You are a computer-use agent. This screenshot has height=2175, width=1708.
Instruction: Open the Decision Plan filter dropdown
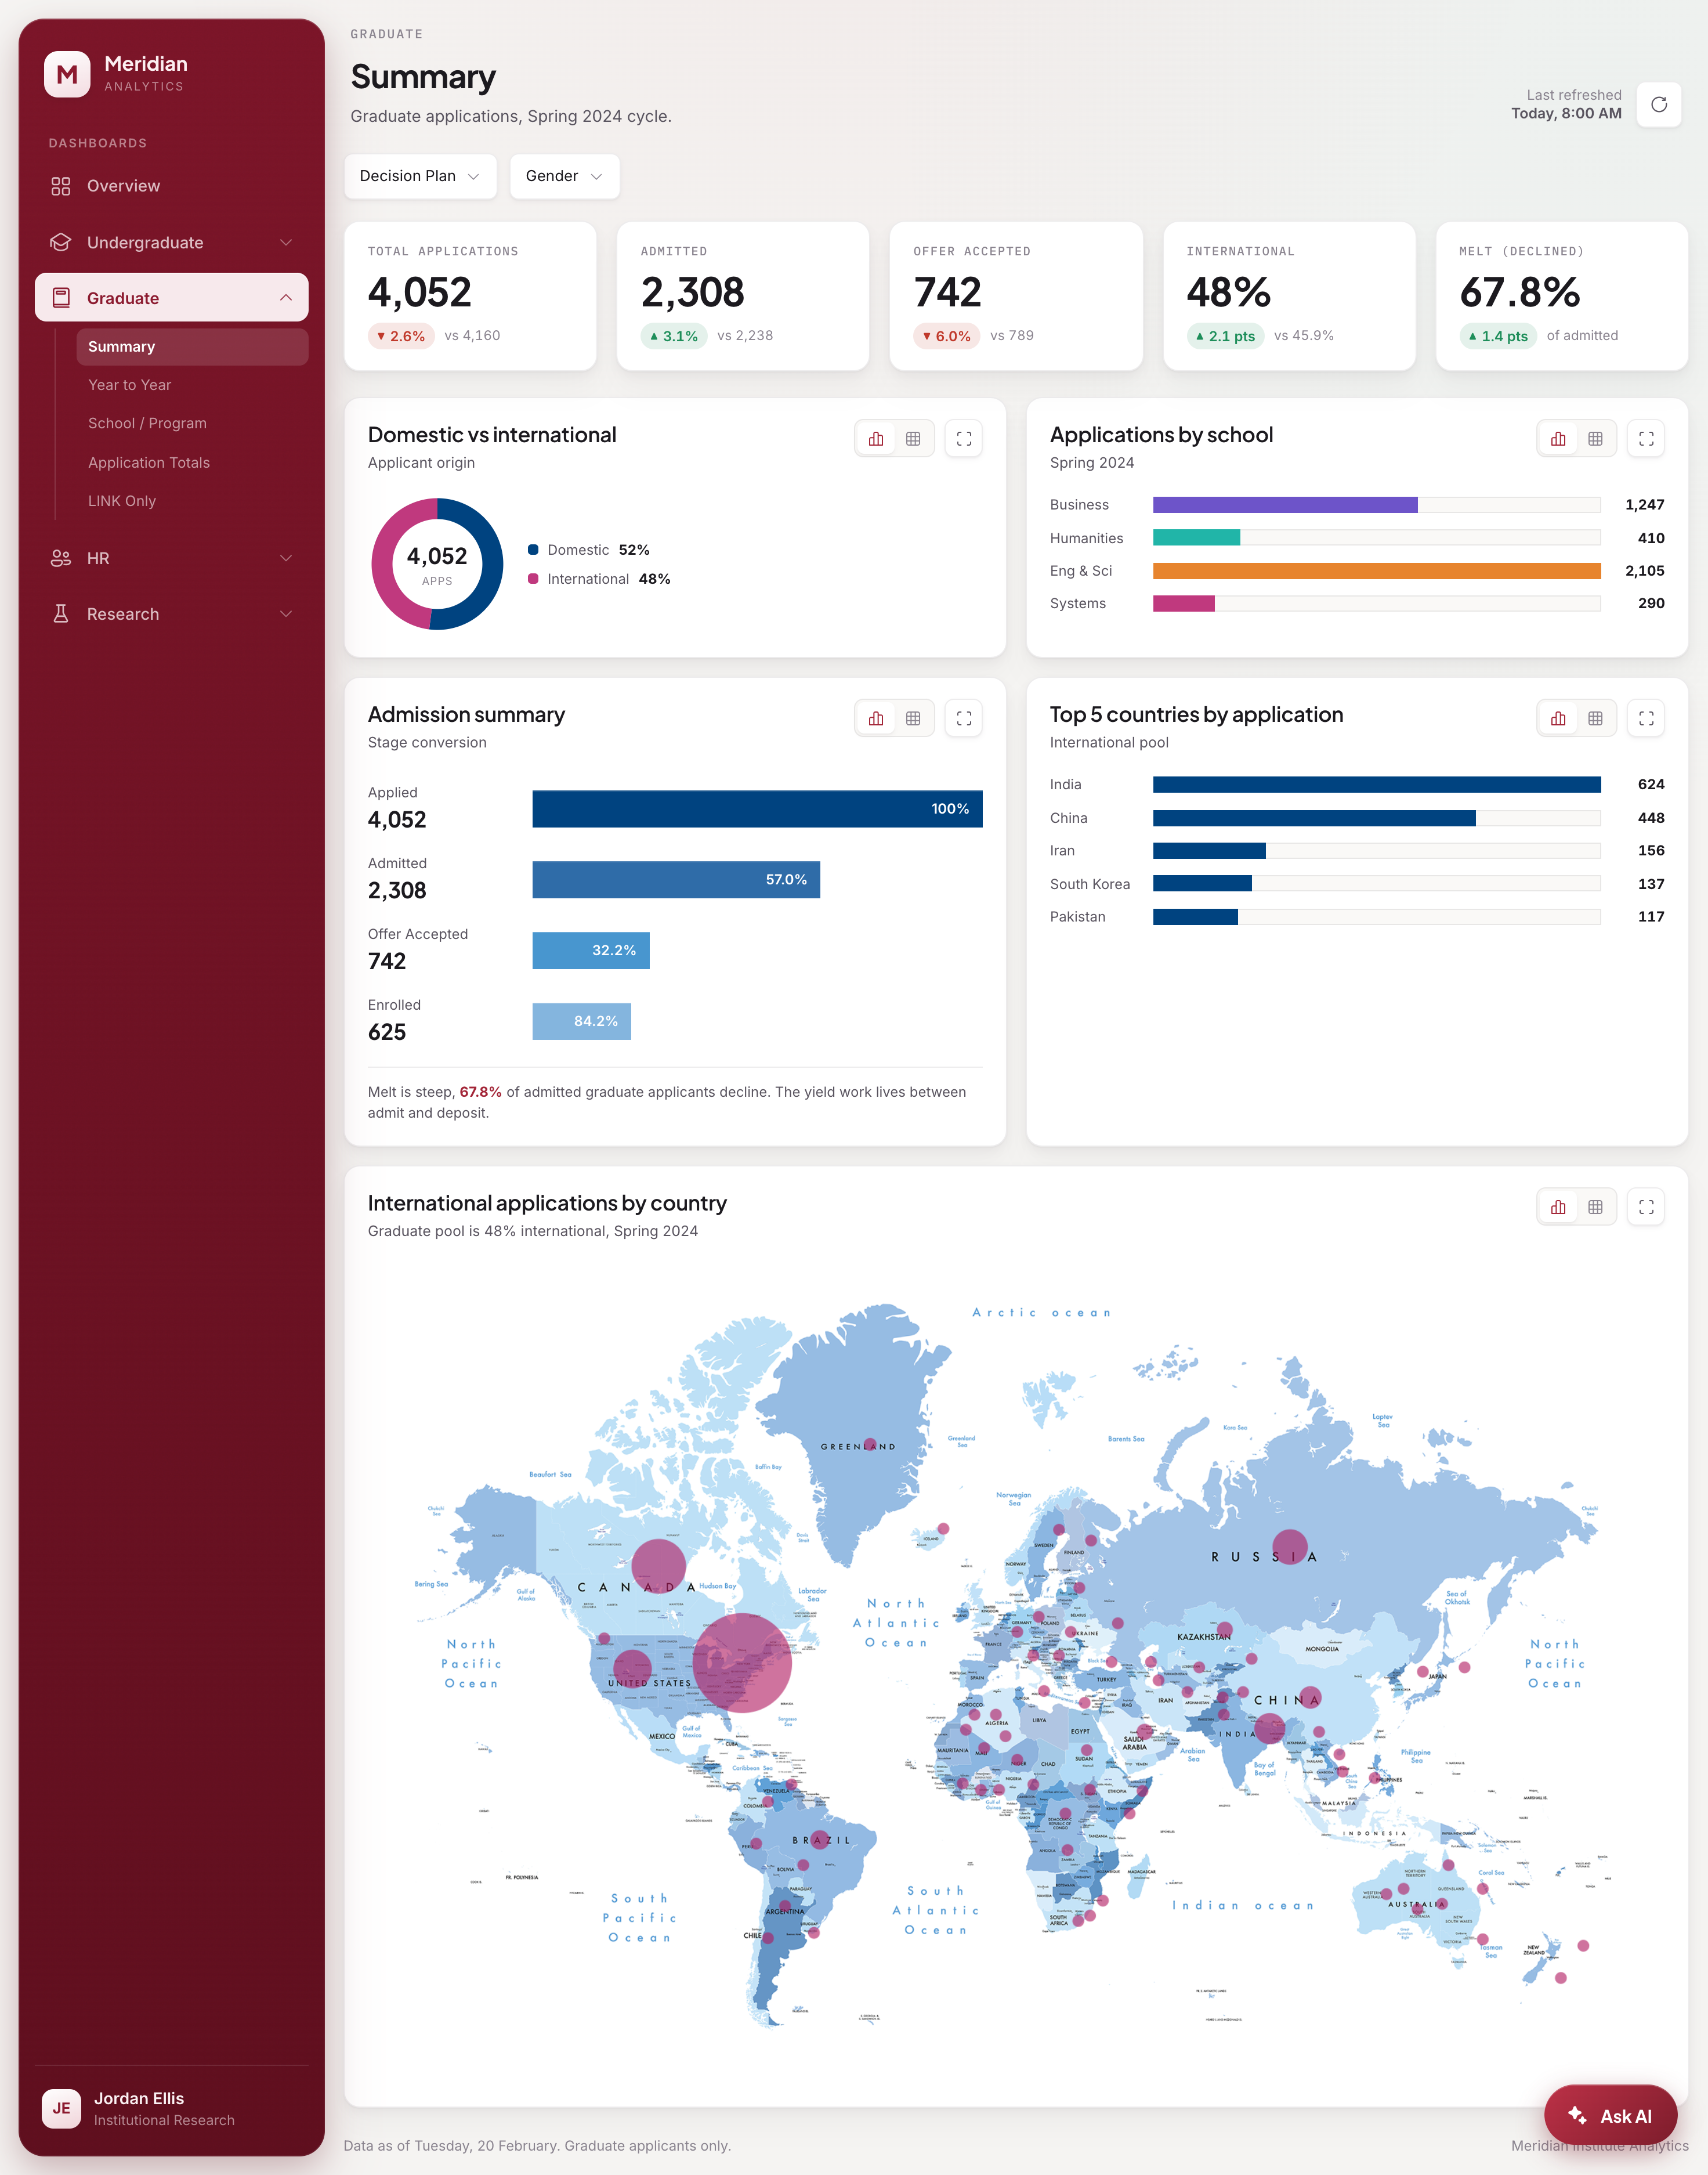[x=420, y=176]
